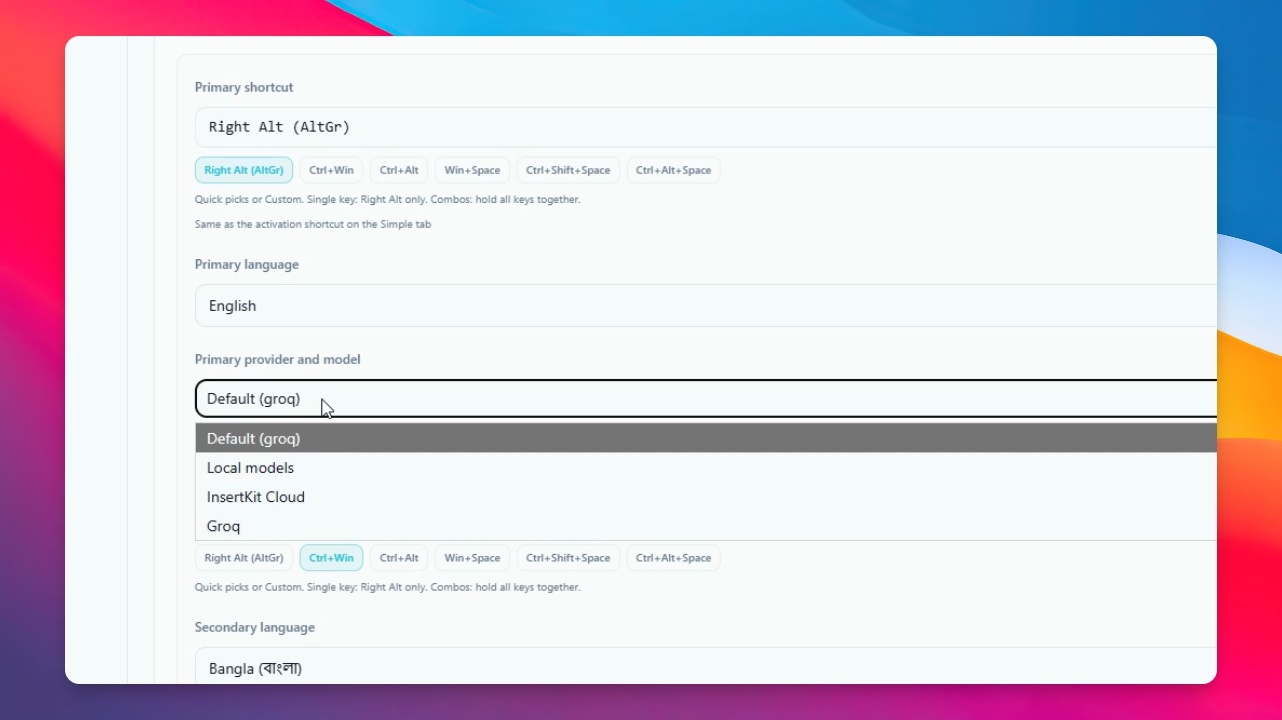Select secondary Ctrl+Alt+Space shortcut chip
The width and height of the screenshot is (1282, 720).
point(673,558)
